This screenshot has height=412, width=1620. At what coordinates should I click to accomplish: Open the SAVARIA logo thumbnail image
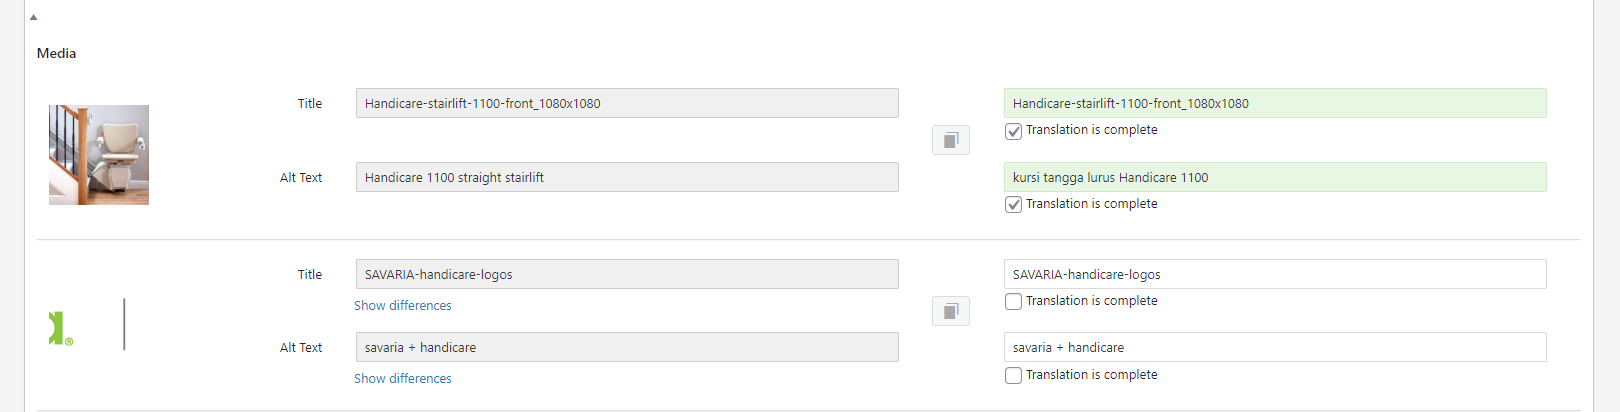[x=88, y=325]
